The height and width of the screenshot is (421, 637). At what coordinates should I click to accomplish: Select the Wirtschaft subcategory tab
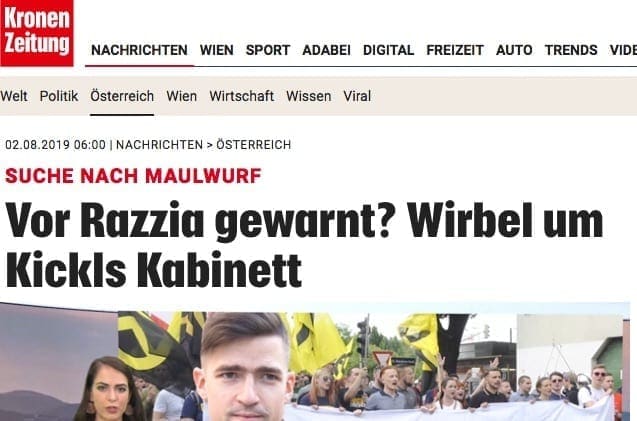(x=241, y=96)
